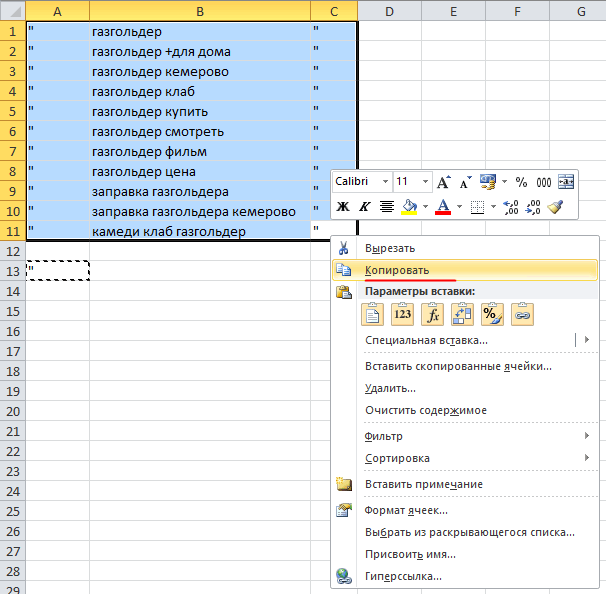Click the Hyperlink globe icon

[x=344, y=576]
